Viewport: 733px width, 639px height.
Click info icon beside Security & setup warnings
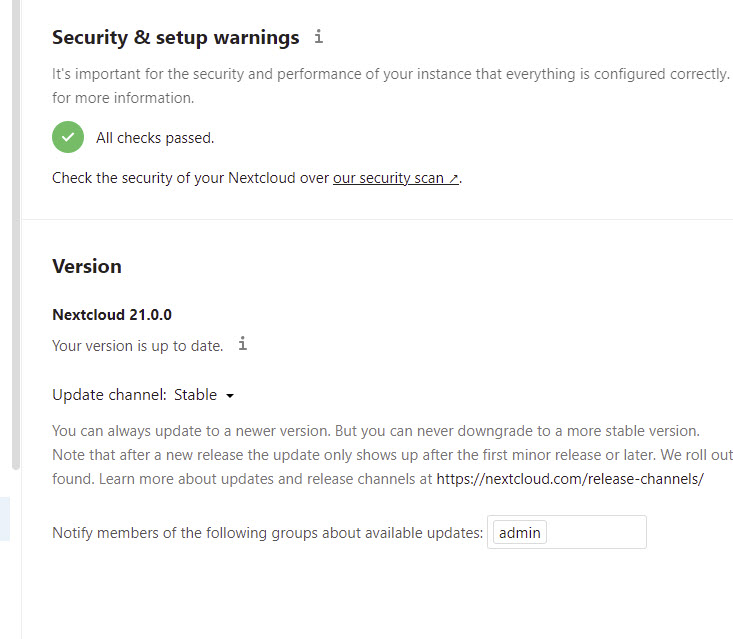[x=319, y=37]
